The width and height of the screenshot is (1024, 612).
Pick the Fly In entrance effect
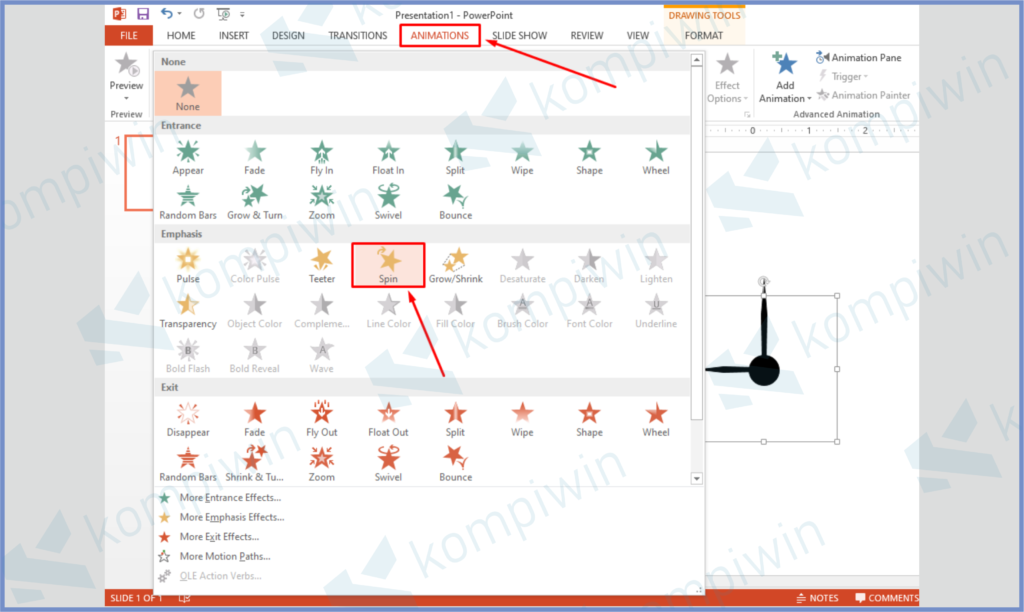[x=321, y=156]
